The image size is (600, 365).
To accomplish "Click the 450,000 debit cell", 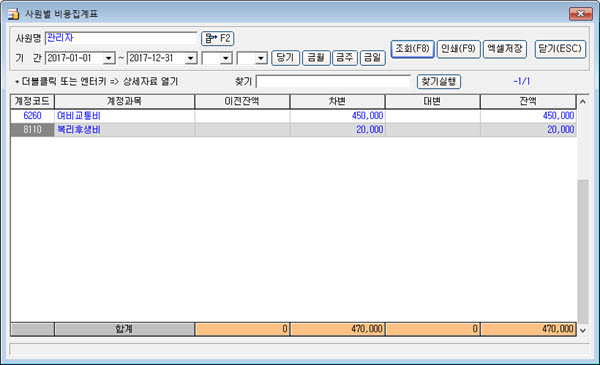I will point(337,116).
